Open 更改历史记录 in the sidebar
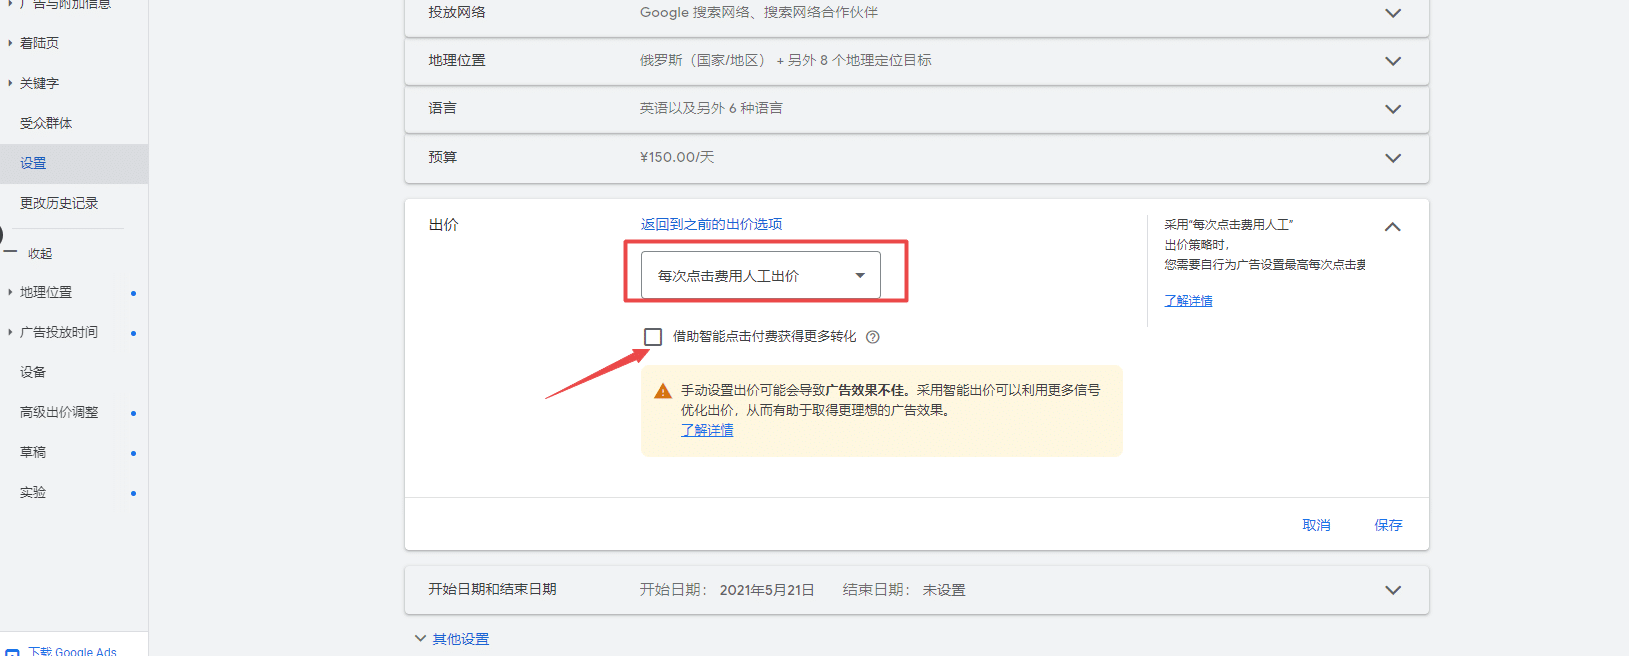This screenshot has height=656, width=1629. click(59, 203)
